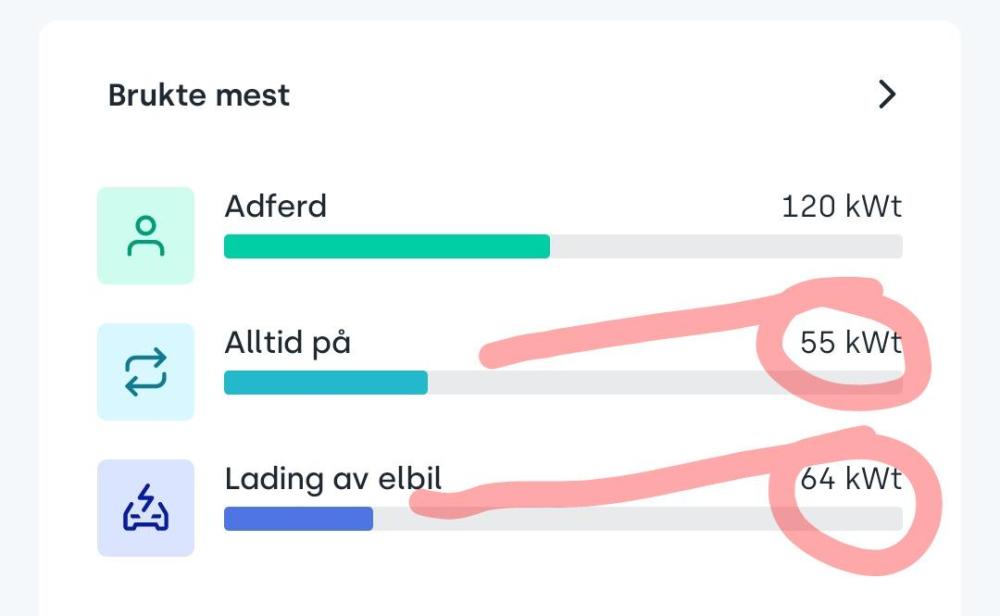Open the Adferd person icon tile
The width and height of the screenshot is (1000, 616).
click(145, 235)
